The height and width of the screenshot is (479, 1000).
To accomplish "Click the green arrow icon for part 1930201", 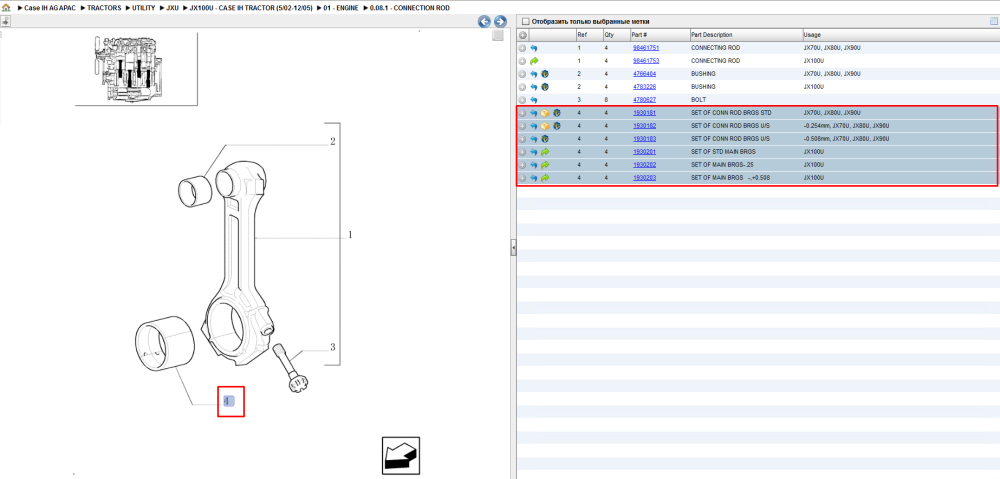I will (545, 152).
